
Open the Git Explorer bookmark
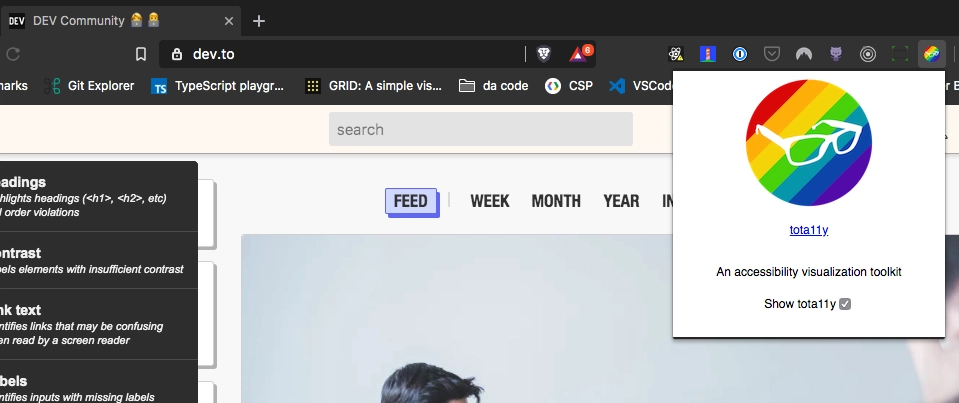pos(89,86)
